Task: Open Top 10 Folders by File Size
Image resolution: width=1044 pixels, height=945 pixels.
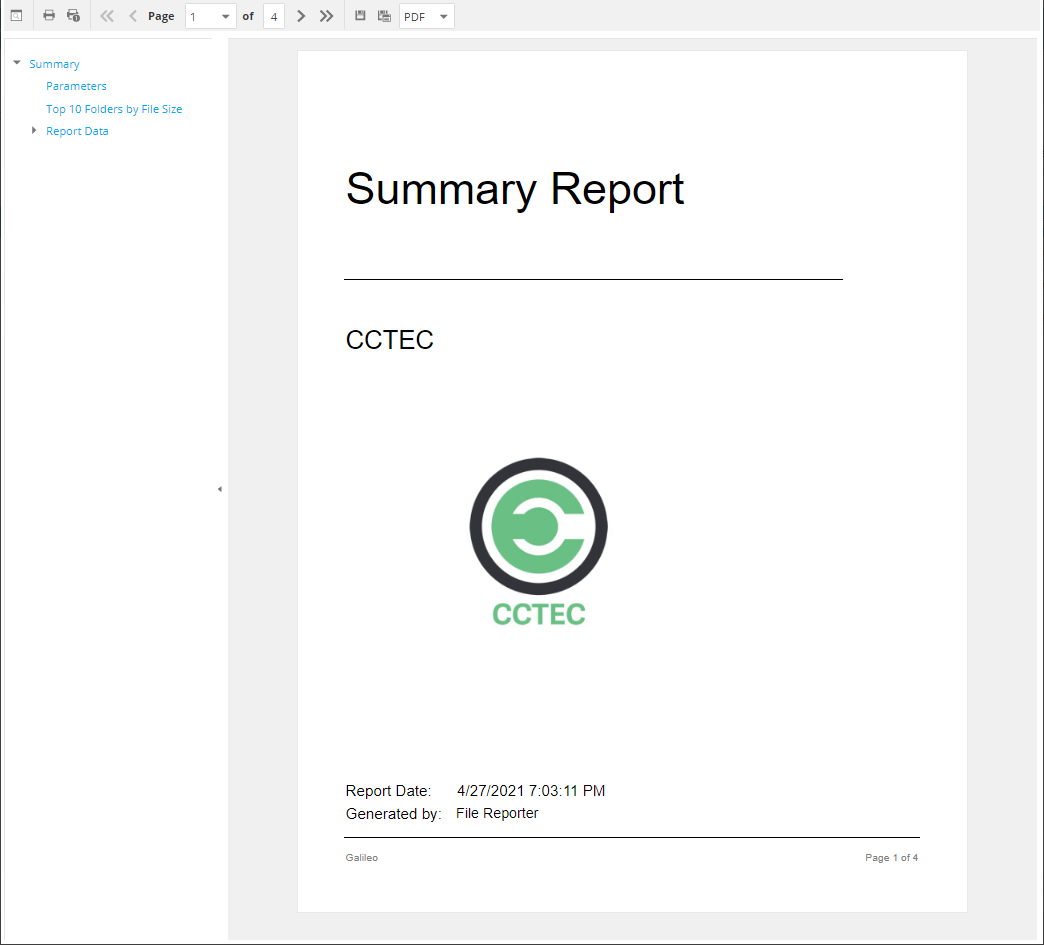Action: (x=114, y=109)
